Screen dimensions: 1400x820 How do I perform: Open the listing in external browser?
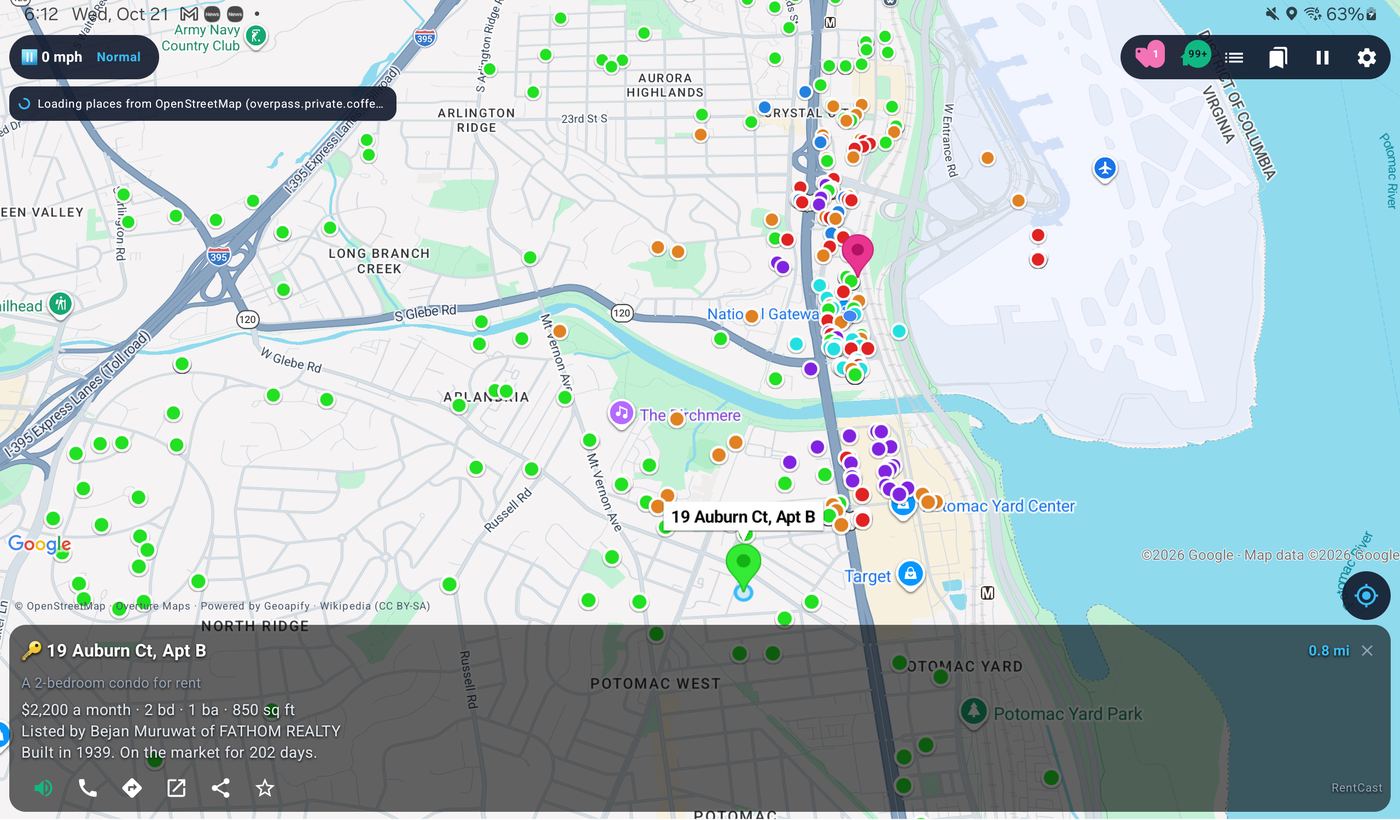pos(176,788)
